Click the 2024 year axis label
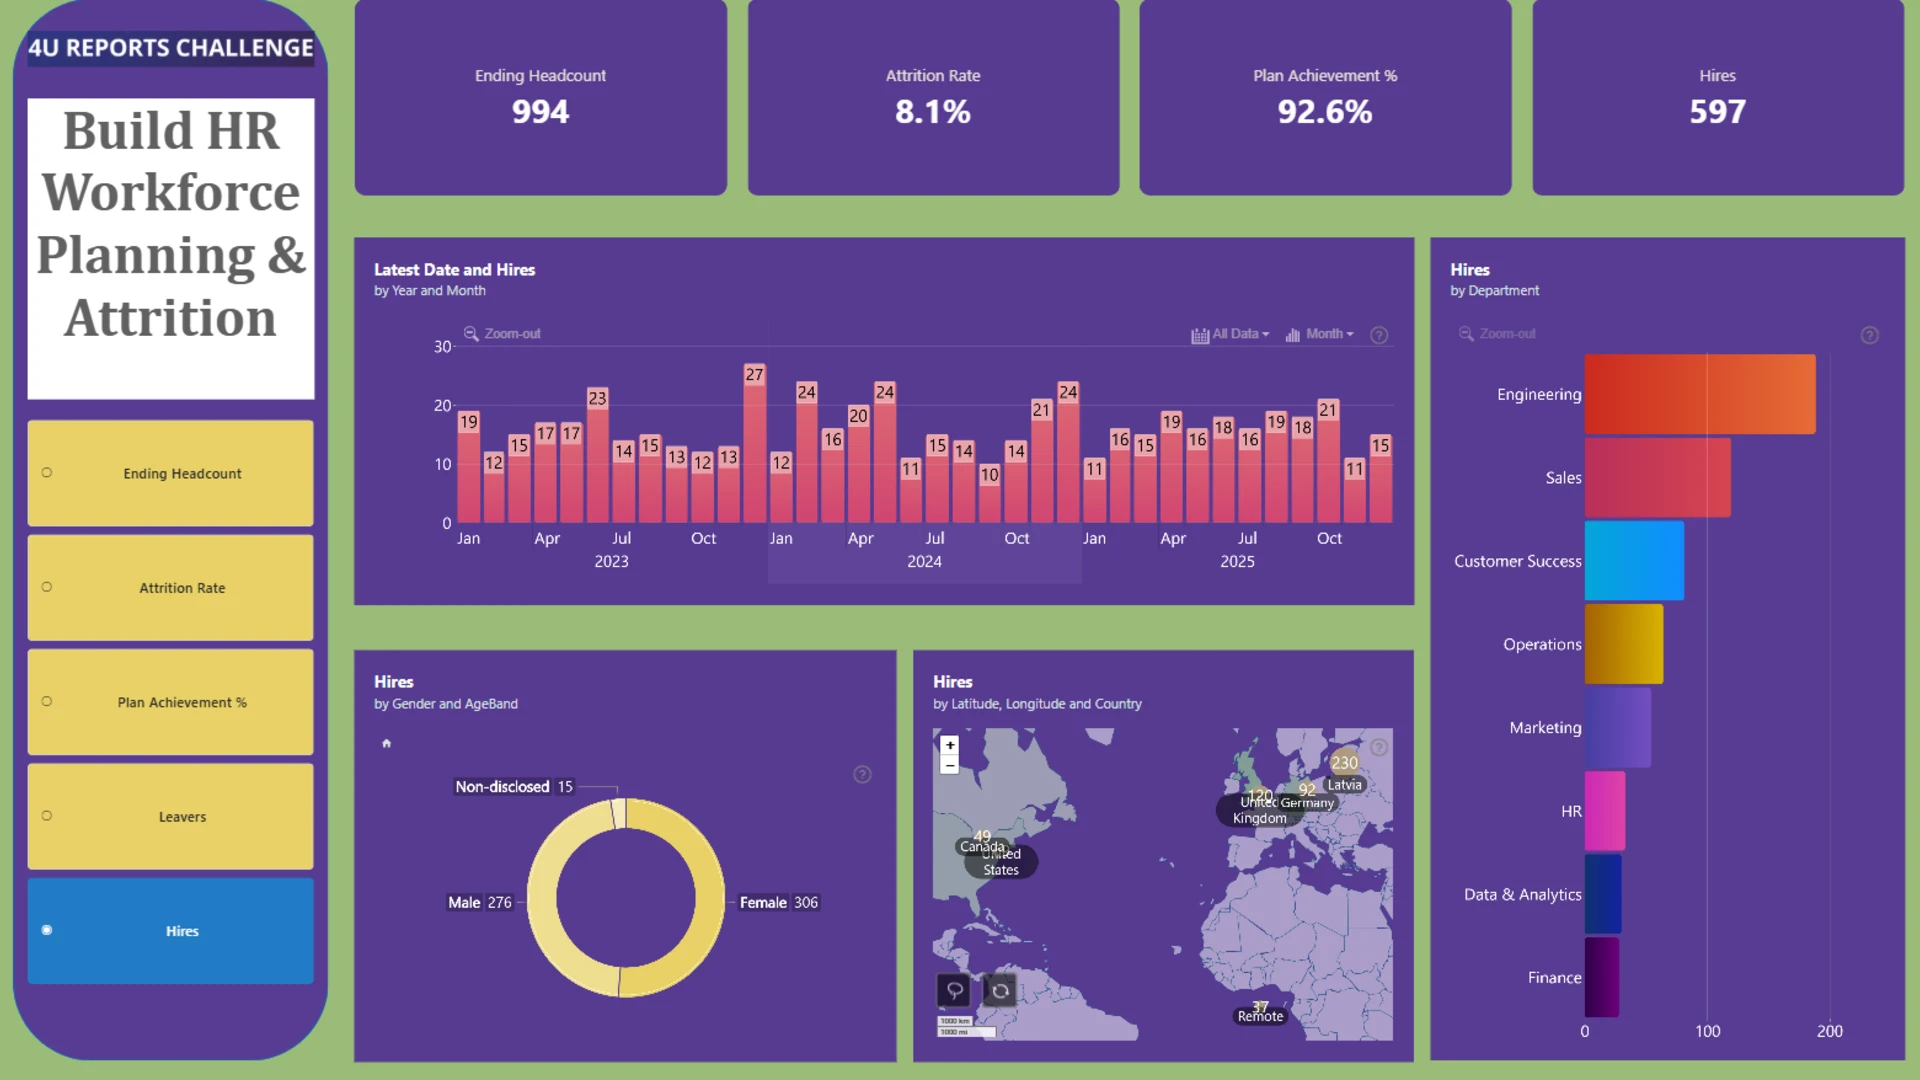 925,562
